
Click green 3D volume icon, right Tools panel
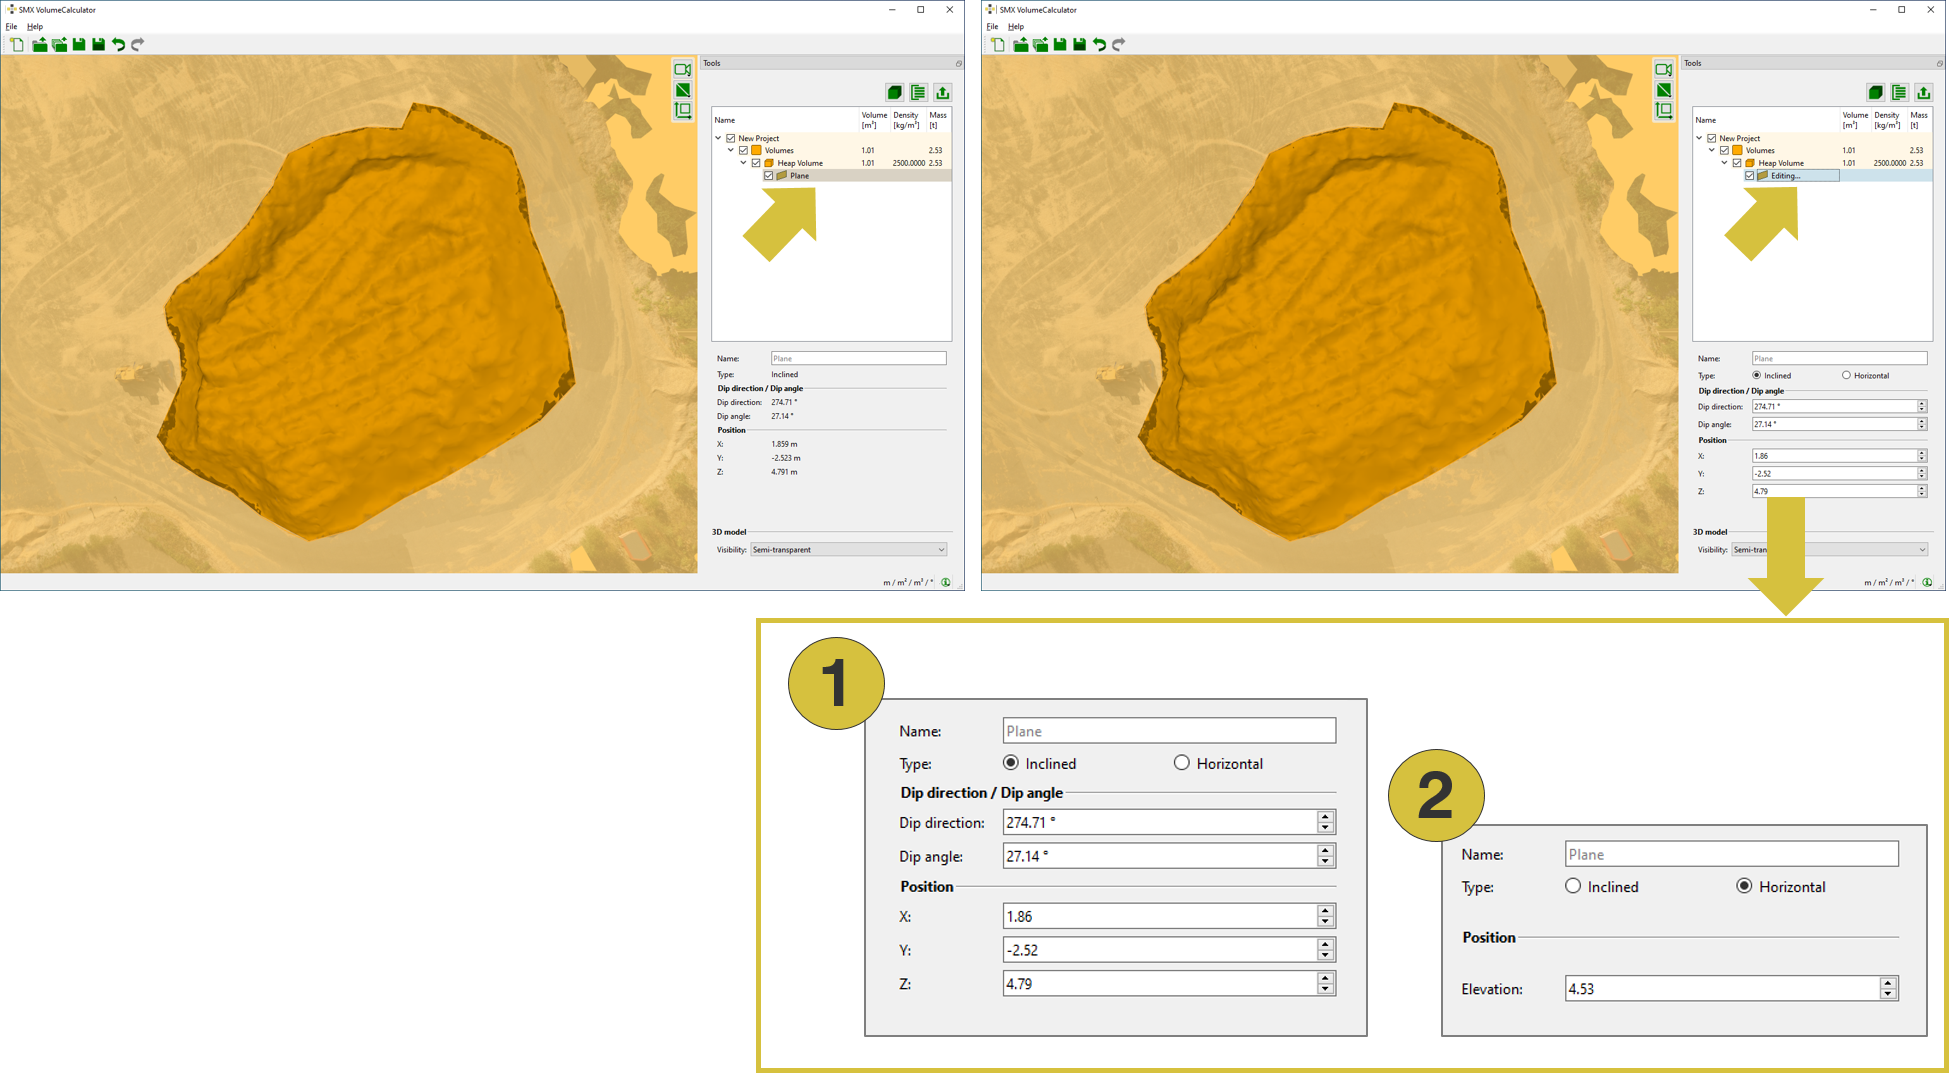click(x=1875, y=92)
